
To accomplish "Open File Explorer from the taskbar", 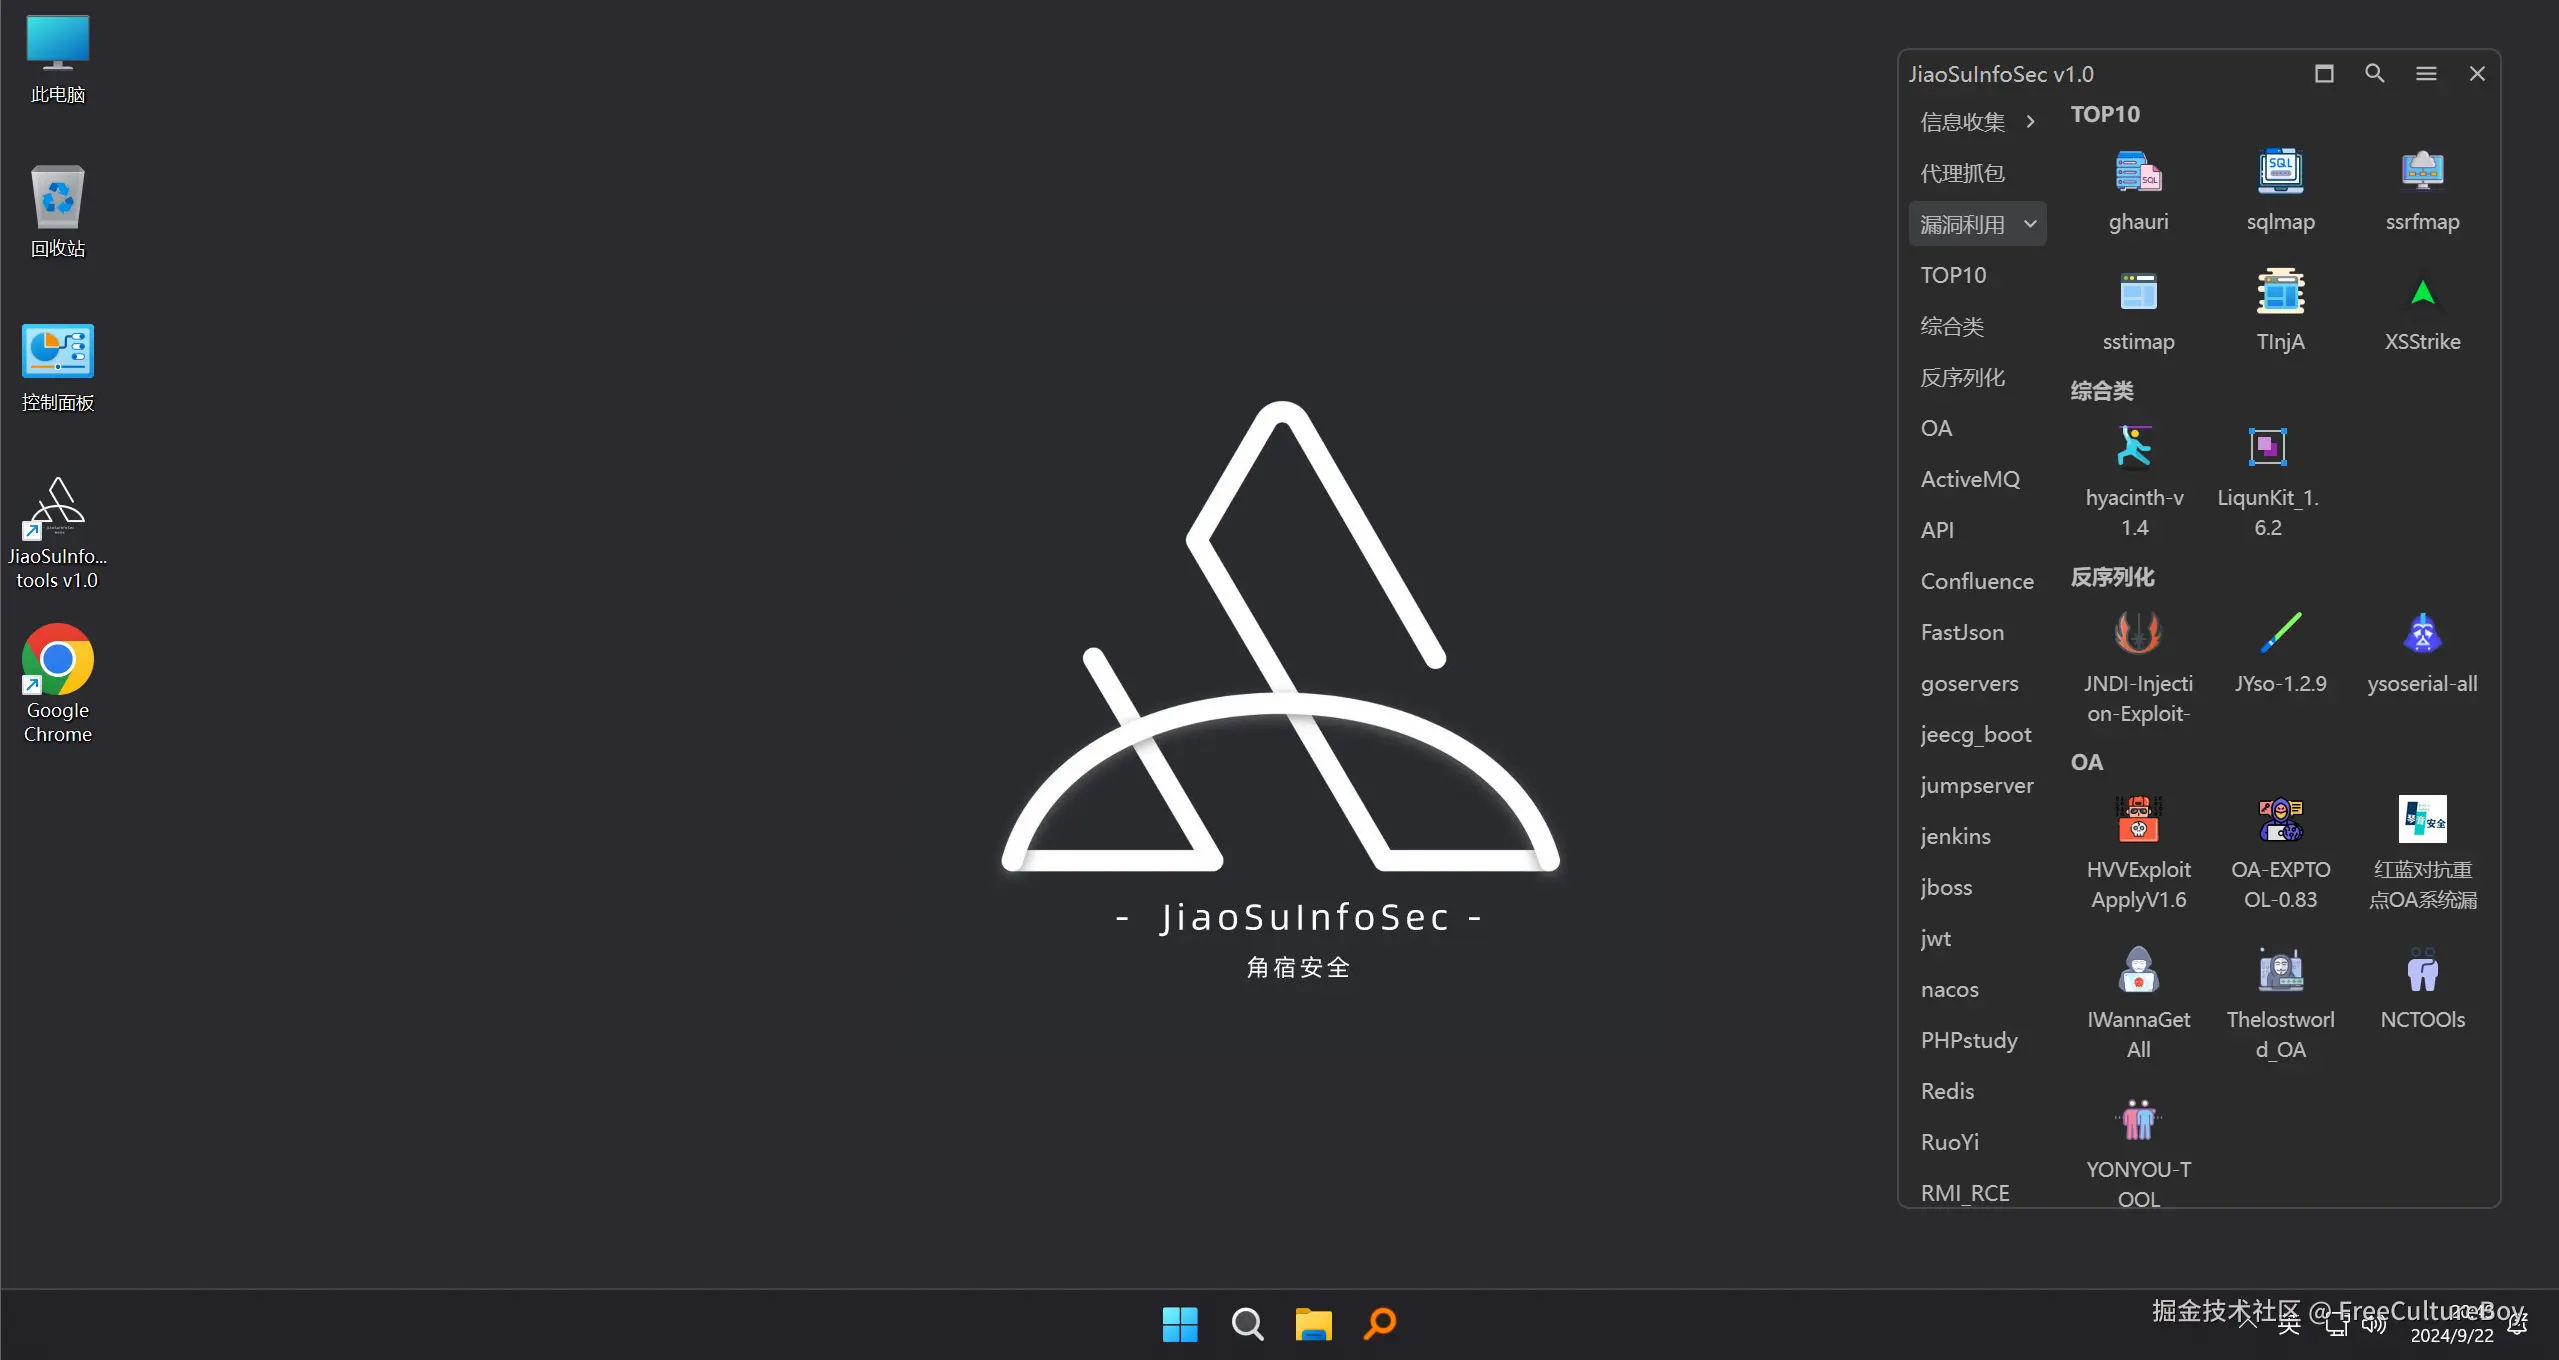I will pyautogui.click(x=1313, y=1324).
